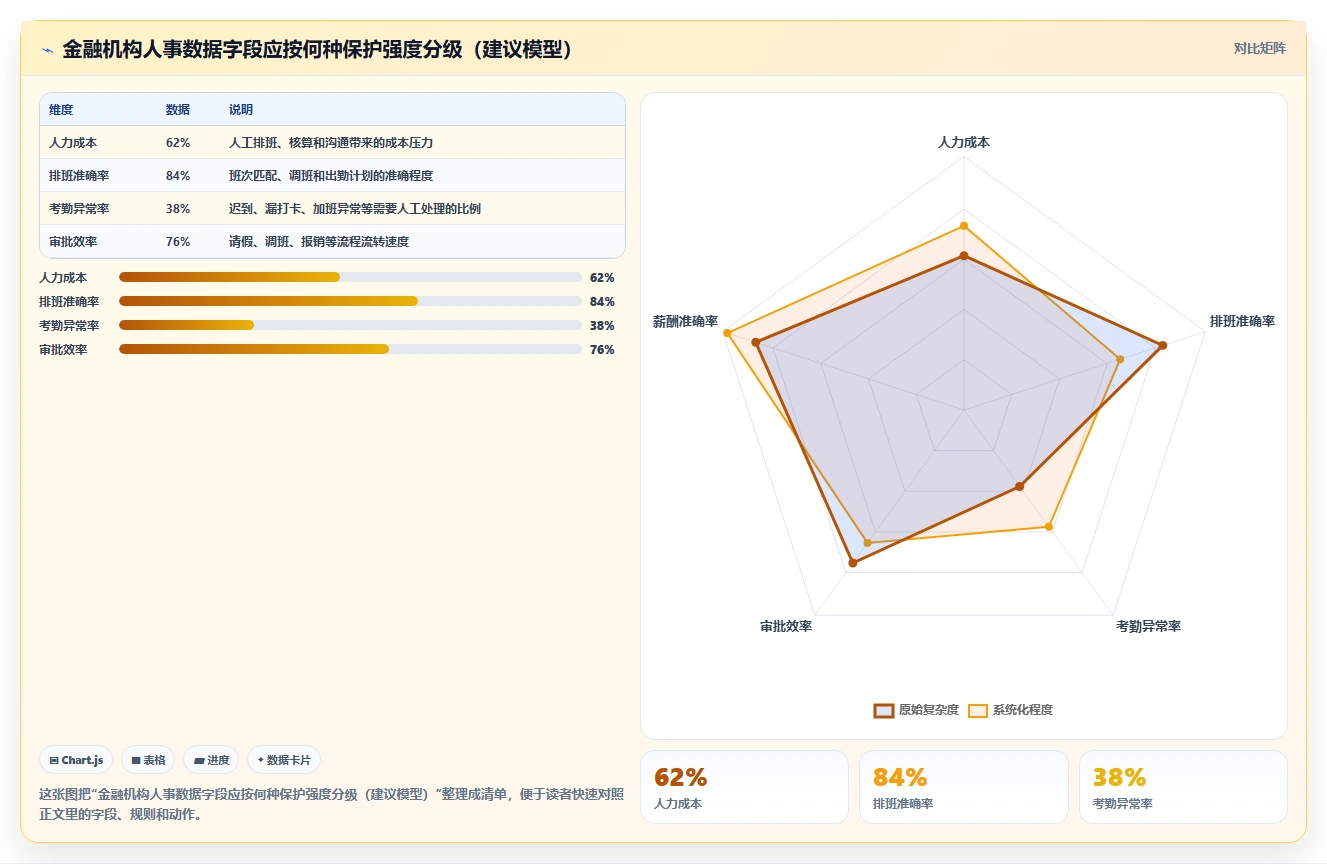Click the 维度 column header
This screenshot has height=864, width=1327.
pos(61,110)
